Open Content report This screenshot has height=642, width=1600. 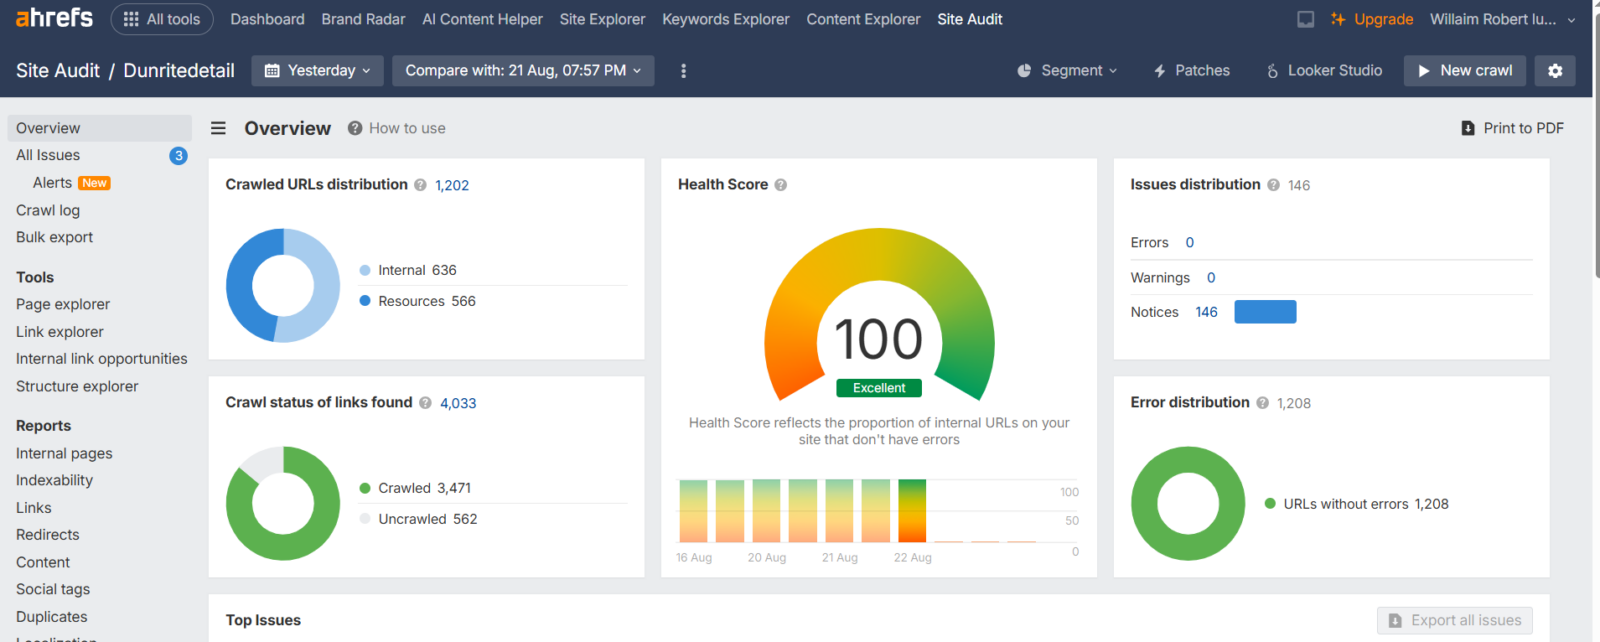point(43,562)
